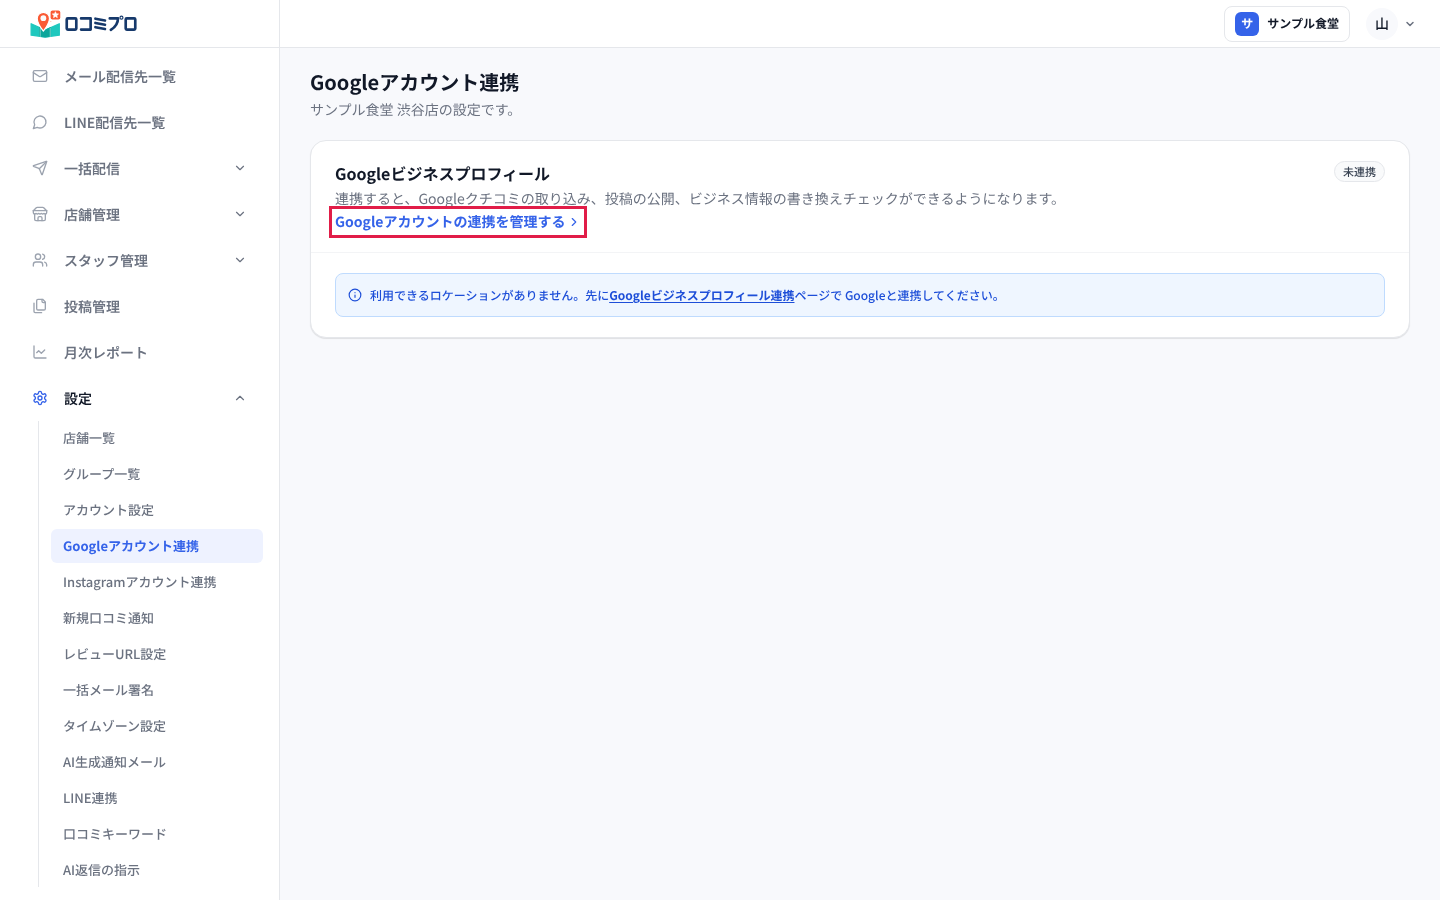Expand the スタッフ管理 submenu chevron
The width and height of the screenshot is (1440, 900).
point(240,260)
